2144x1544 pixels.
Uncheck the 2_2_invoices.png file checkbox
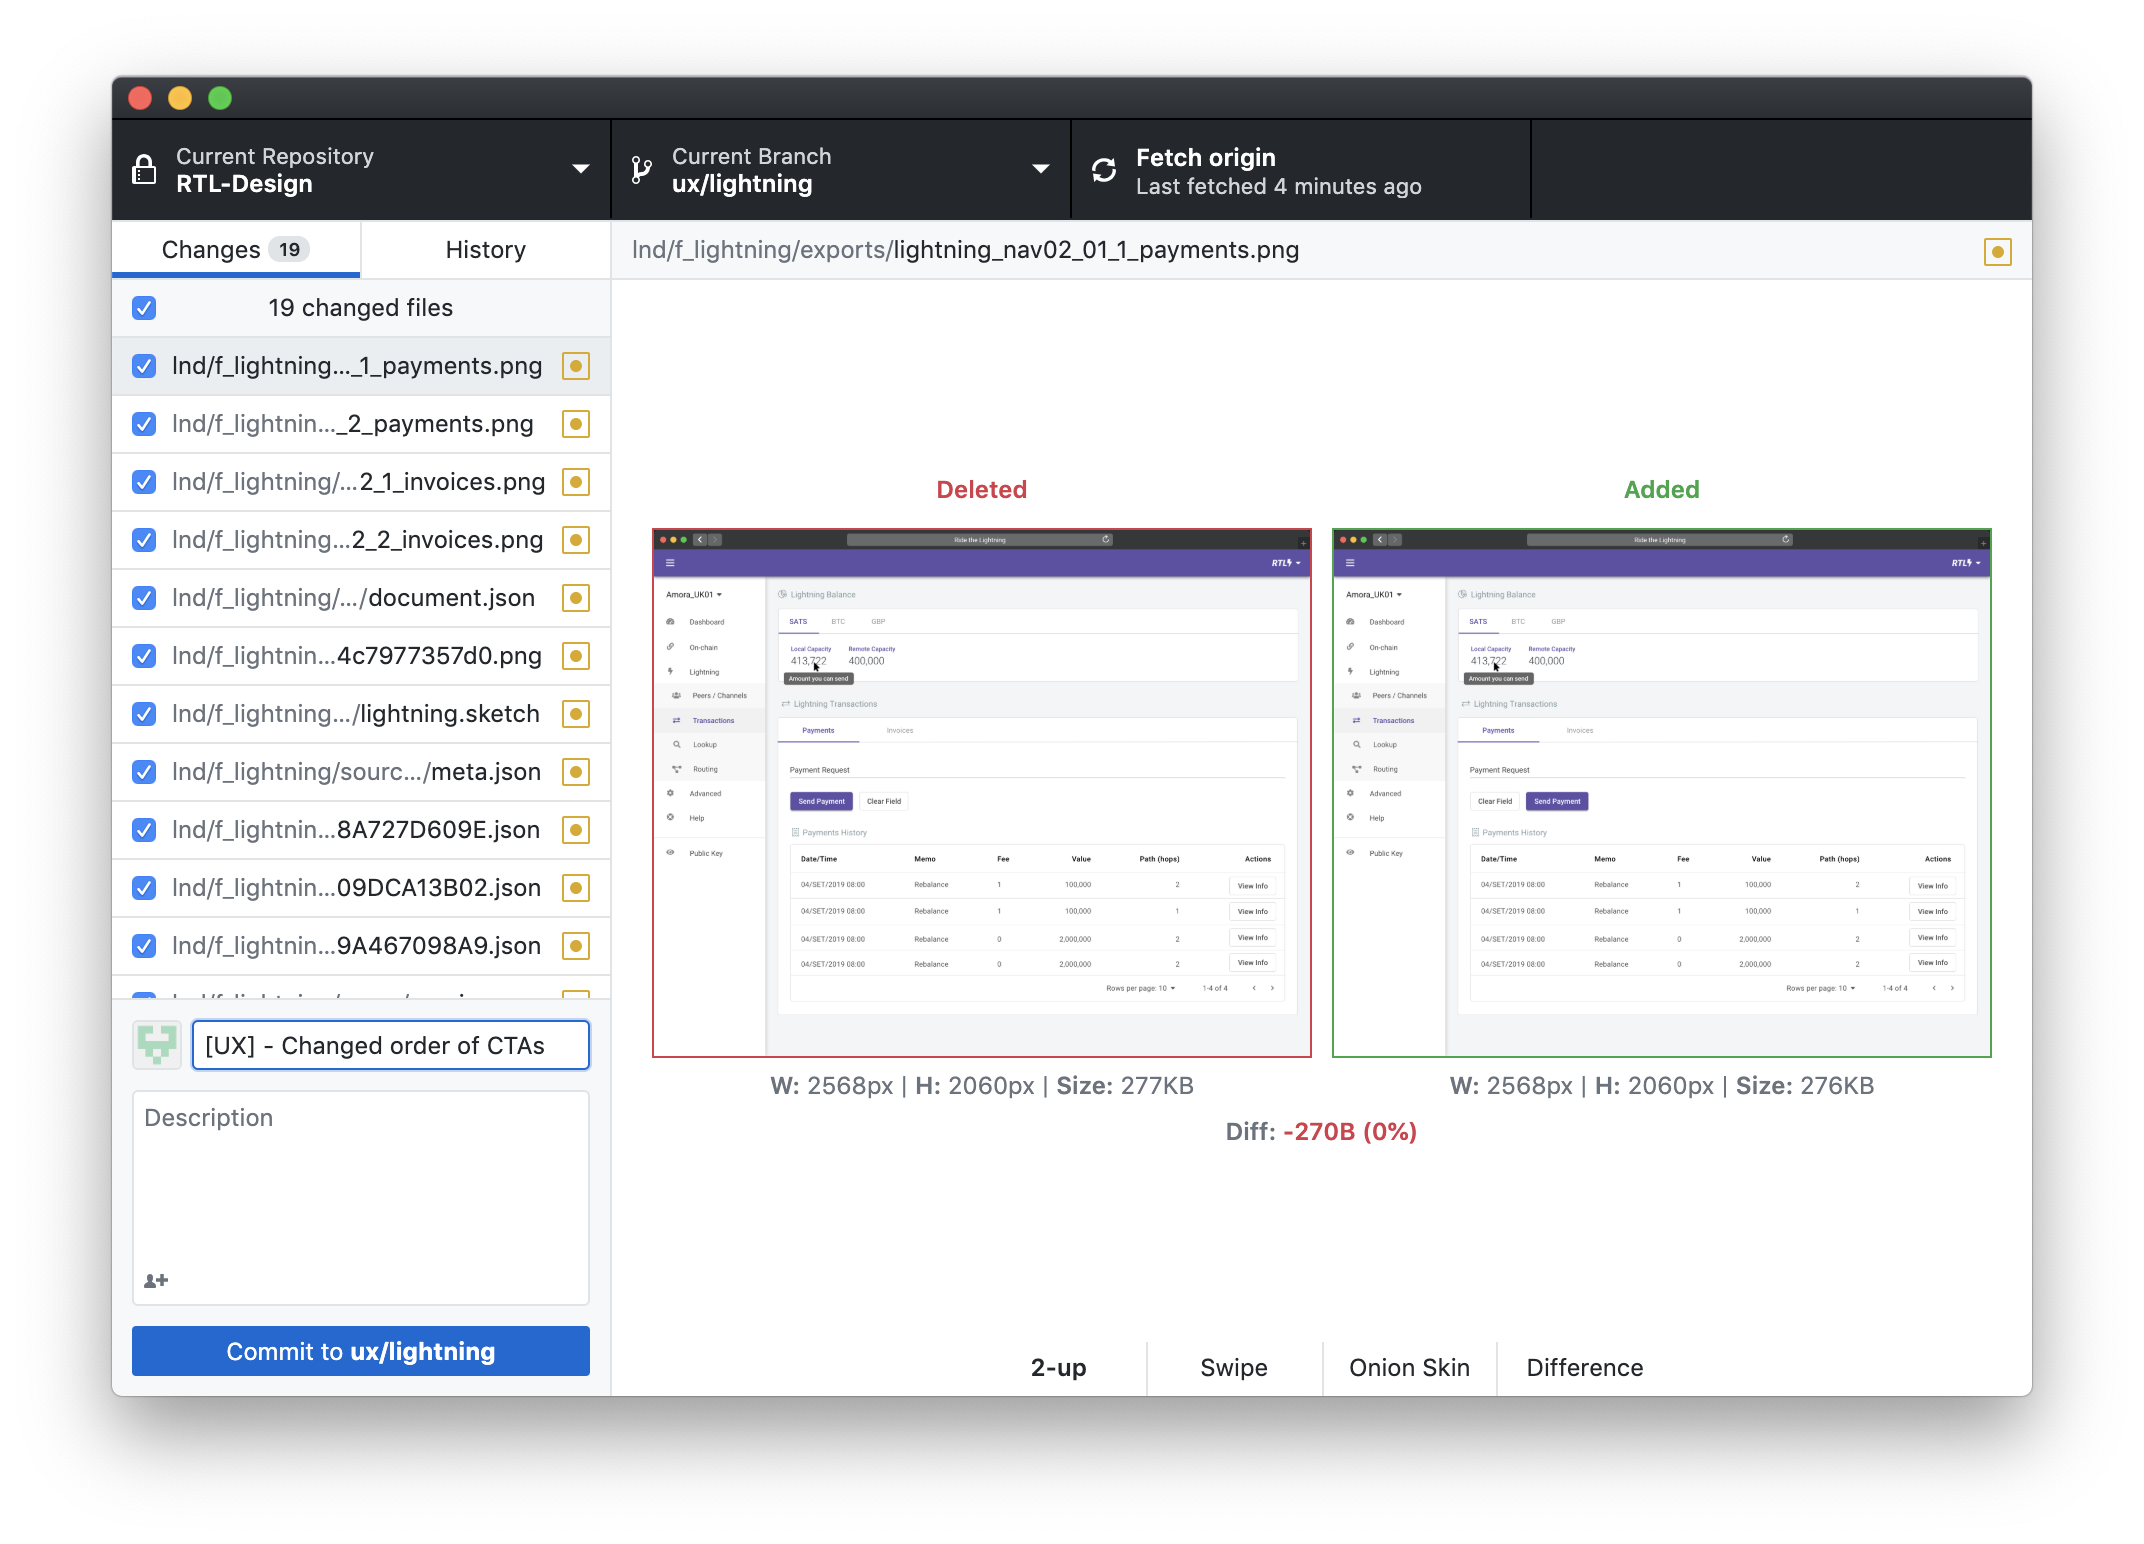(x=144, y=540)
